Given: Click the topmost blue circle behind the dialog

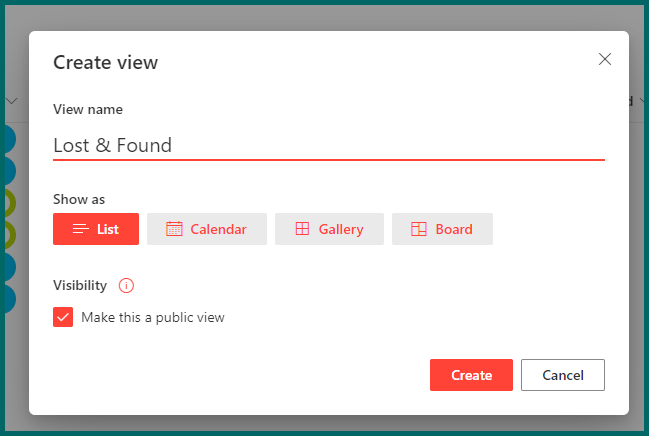Looking at the screenshot, I should pos(10,139).
